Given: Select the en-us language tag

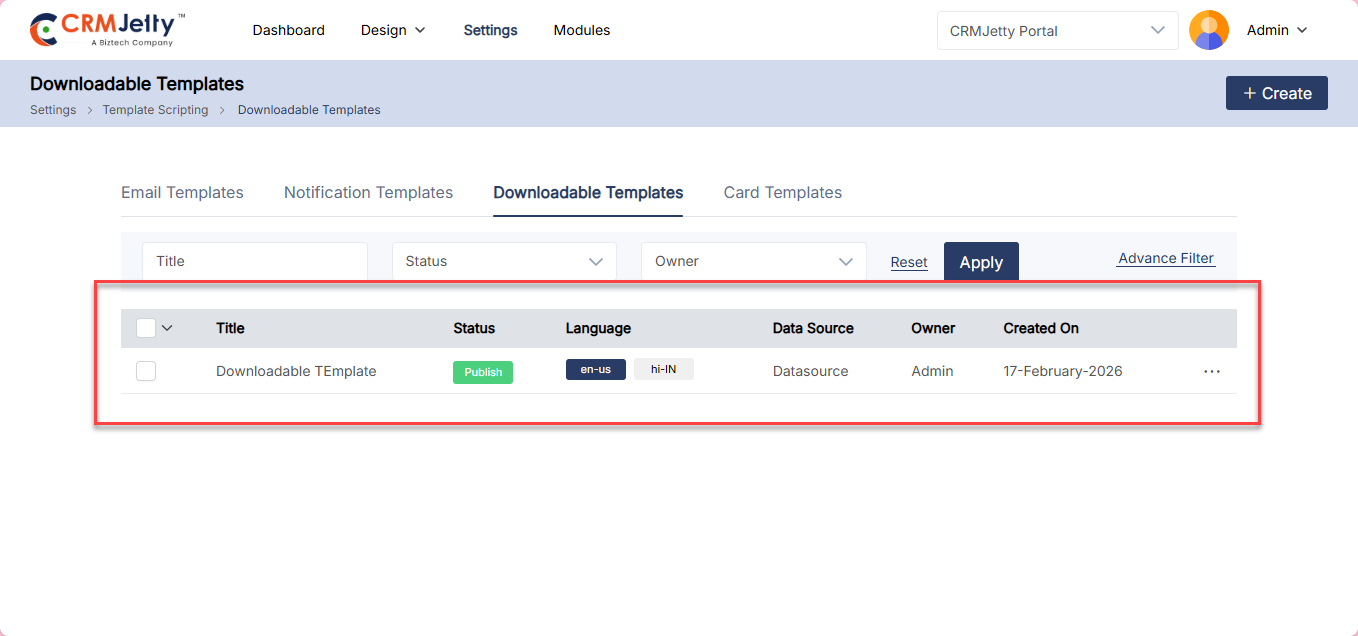Looking at the screenshot, I should [x=595, y=369].
